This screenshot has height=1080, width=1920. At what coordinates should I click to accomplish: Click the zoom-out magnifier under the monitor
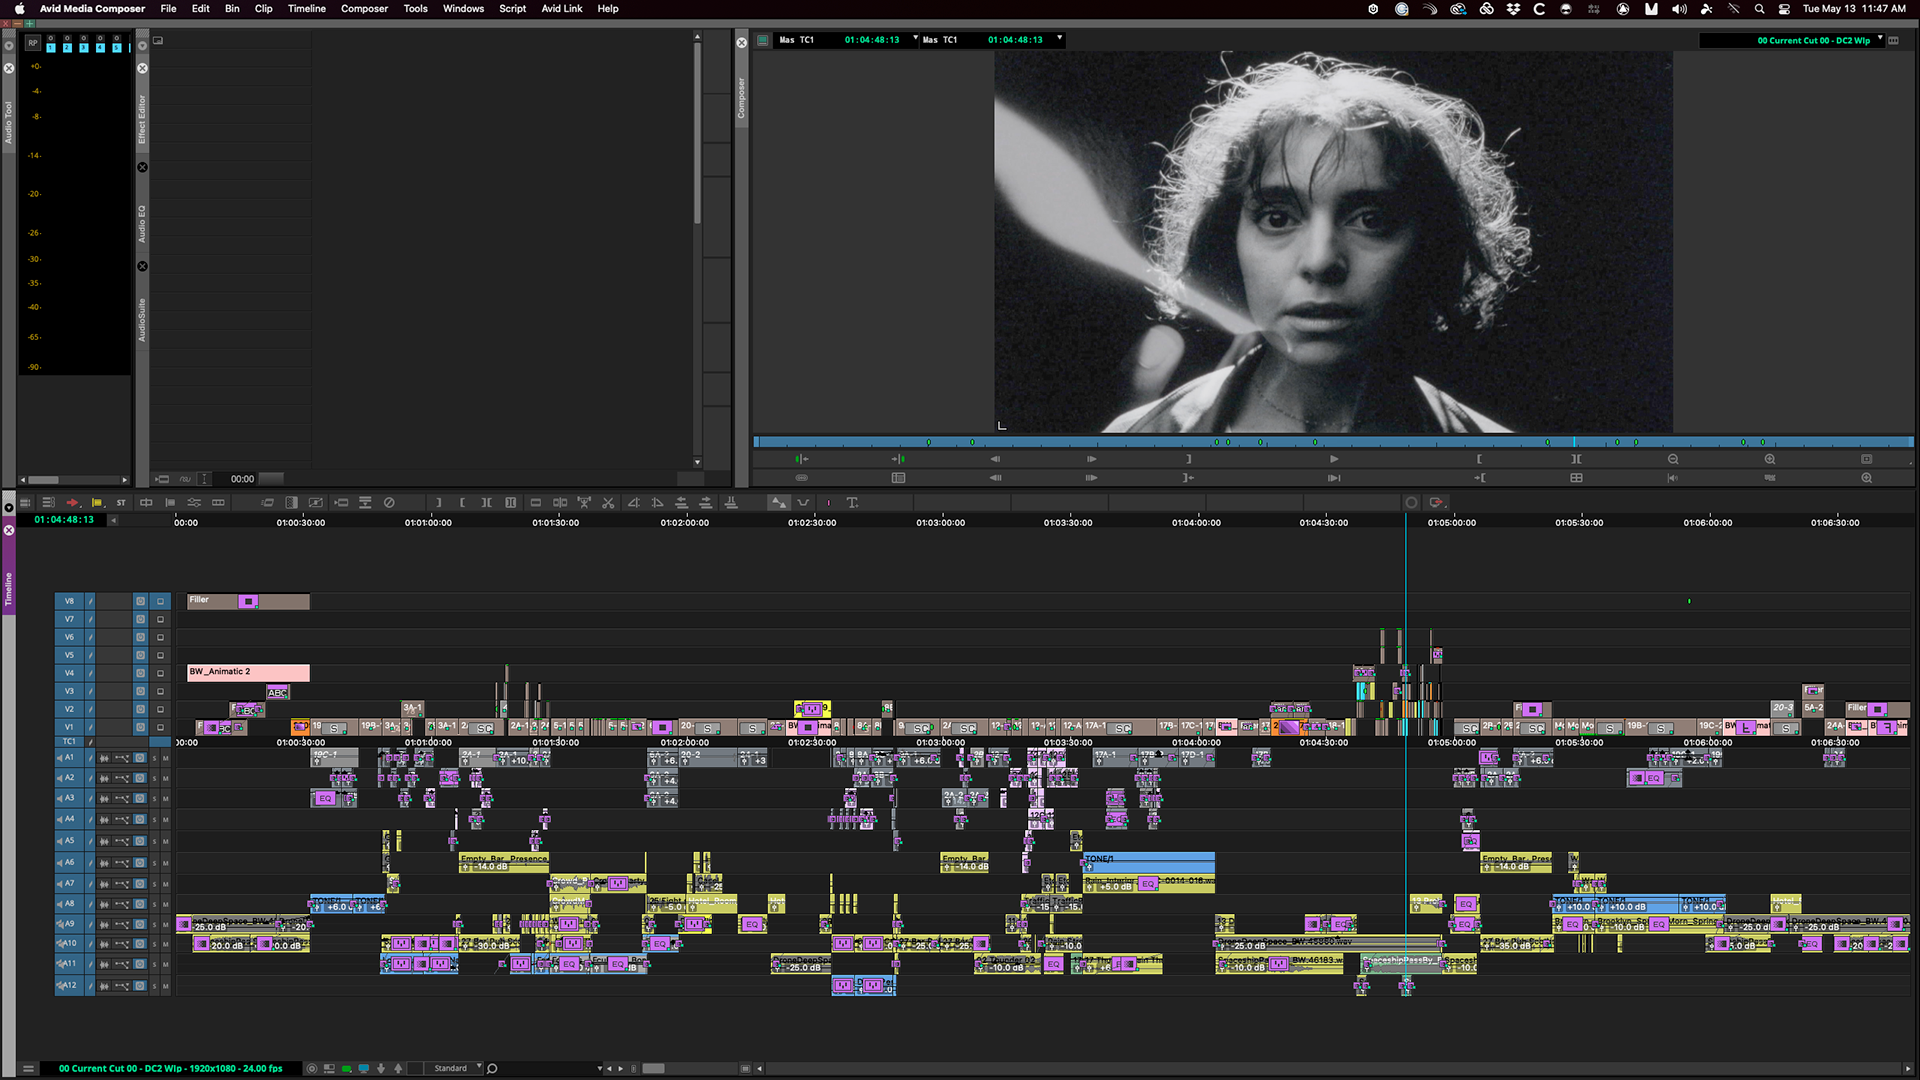[x=1673, y=459]
